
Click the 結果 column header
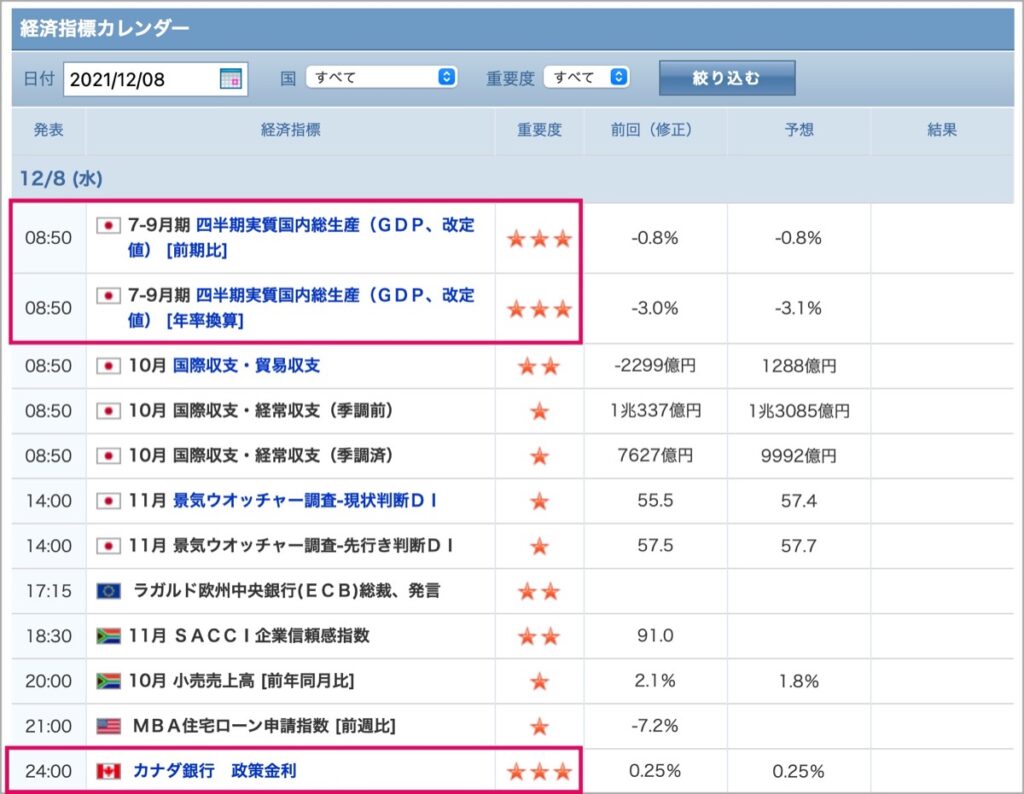pos(942,130)
